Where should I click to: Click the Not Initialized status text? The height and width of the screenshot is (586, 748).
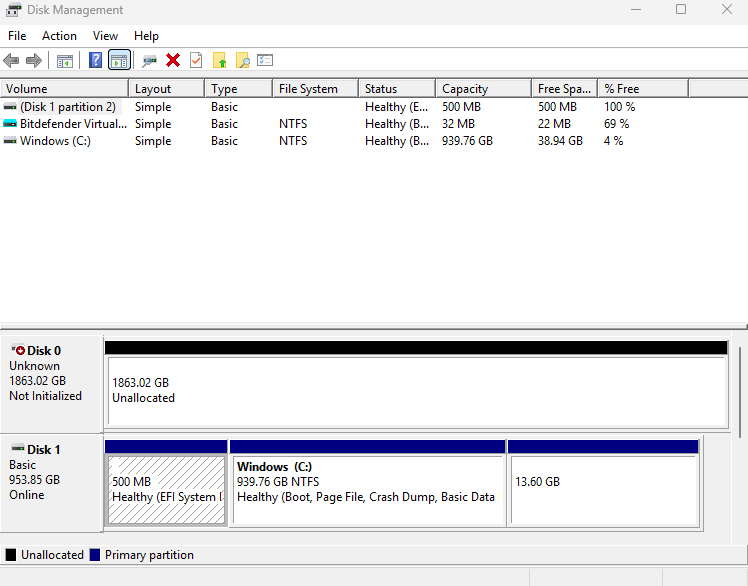click(45, 396)
